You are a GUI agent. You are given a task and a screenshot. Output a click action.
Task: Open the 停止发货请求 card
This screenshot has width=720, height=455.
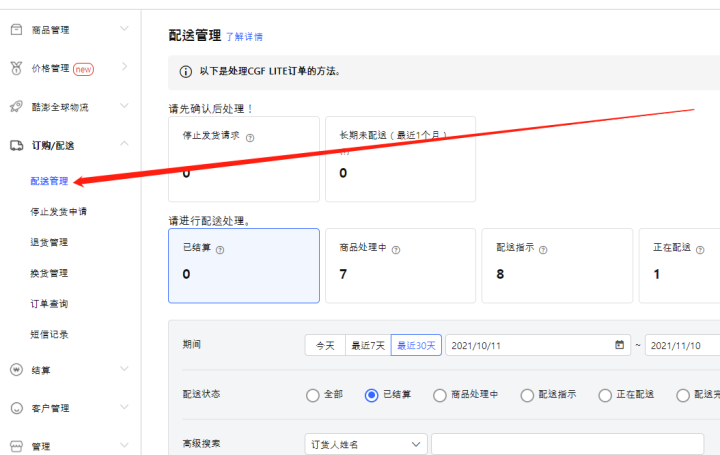point(244,159)
